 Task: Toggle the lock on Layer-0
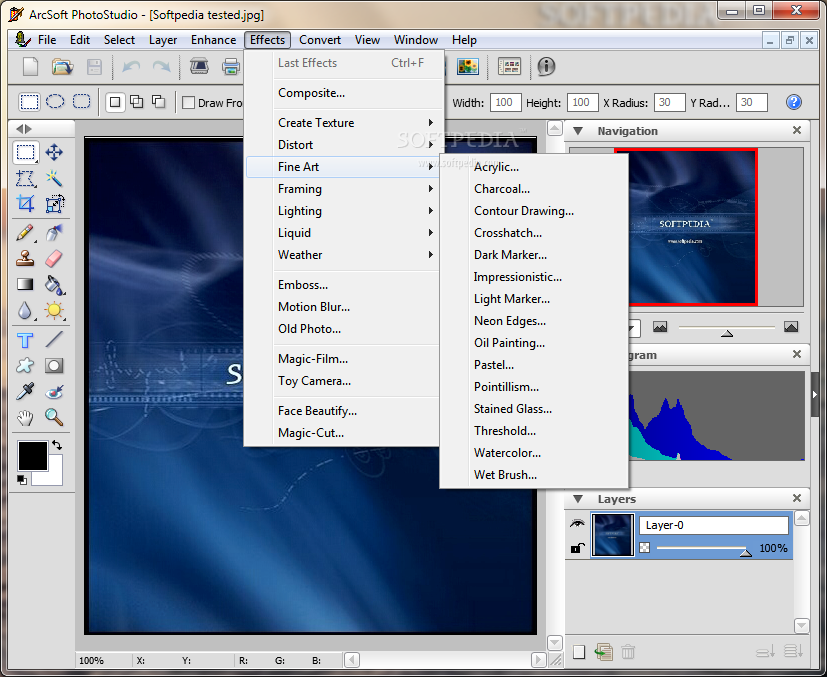pos(578,548)
